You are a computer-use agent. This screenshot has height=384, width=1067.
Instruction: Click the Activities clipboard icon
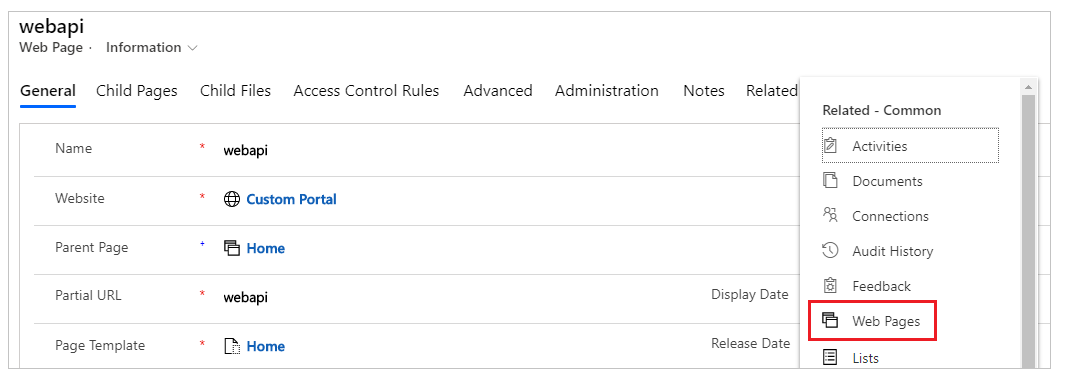pyautogui.click(x=830, y=146)
